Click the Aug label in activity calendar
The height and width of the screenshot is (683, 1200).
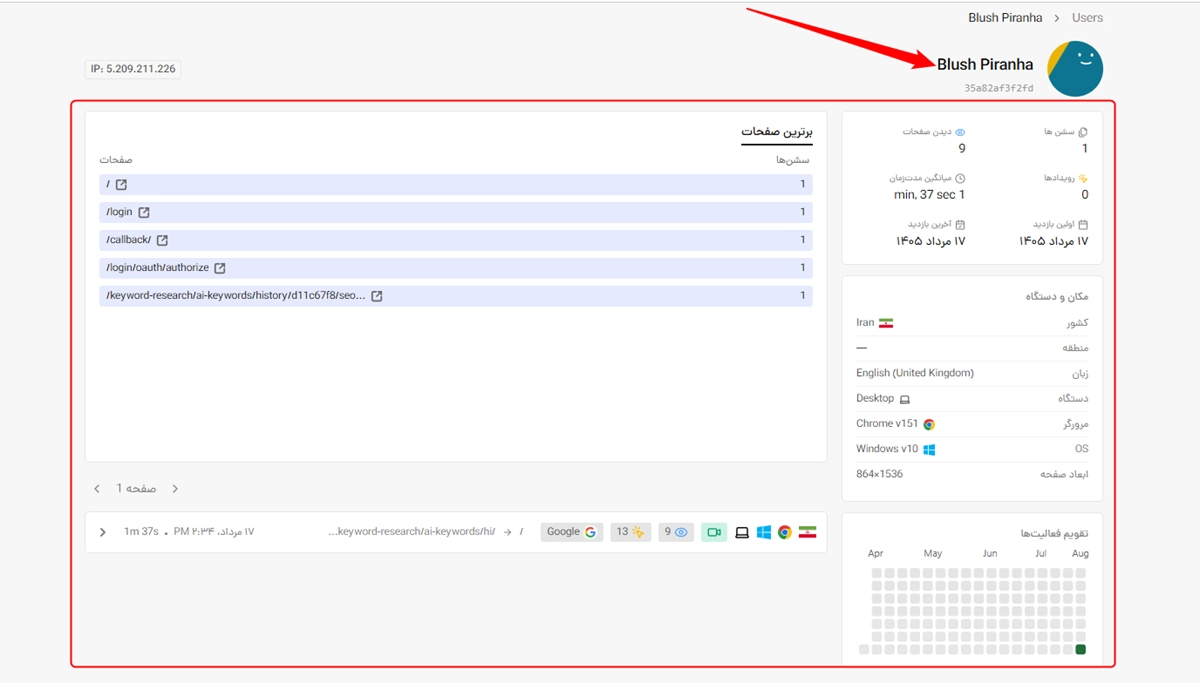click(1080, 553)
